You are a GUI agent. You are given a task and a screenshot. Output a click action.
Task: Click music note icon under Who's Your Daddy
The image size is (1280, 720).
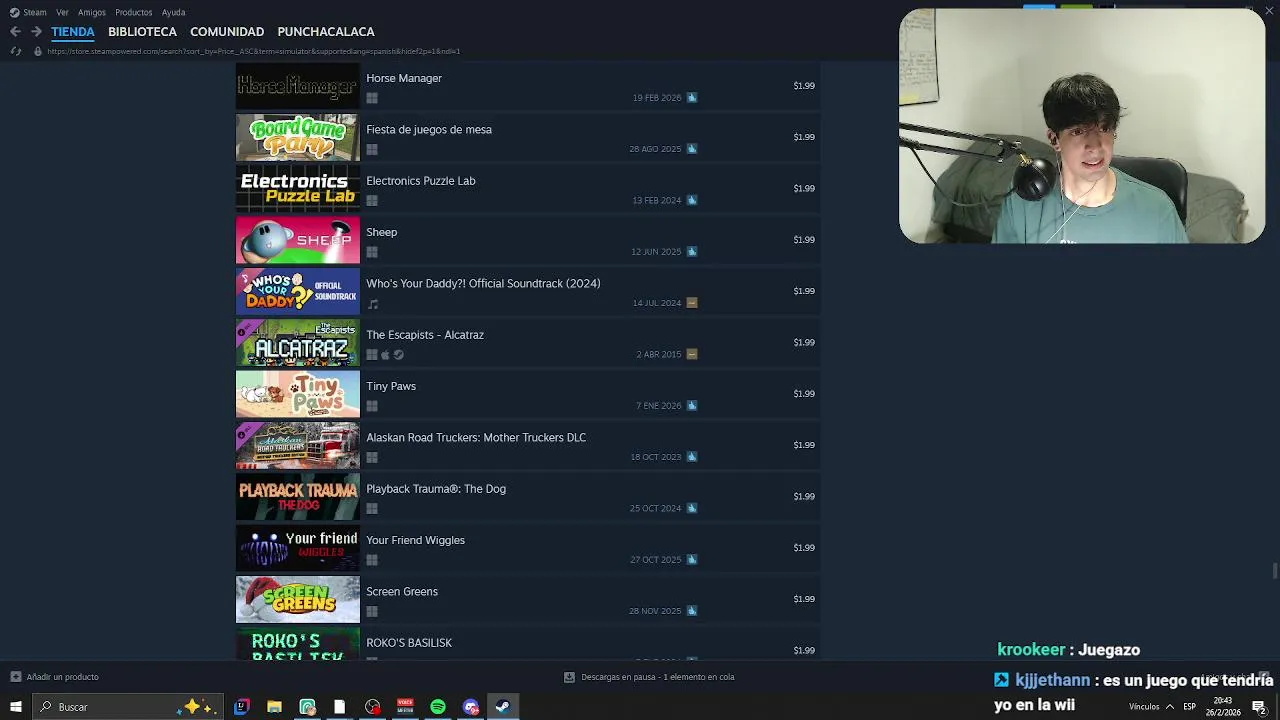pyautogui.click(x=372, y=304)
